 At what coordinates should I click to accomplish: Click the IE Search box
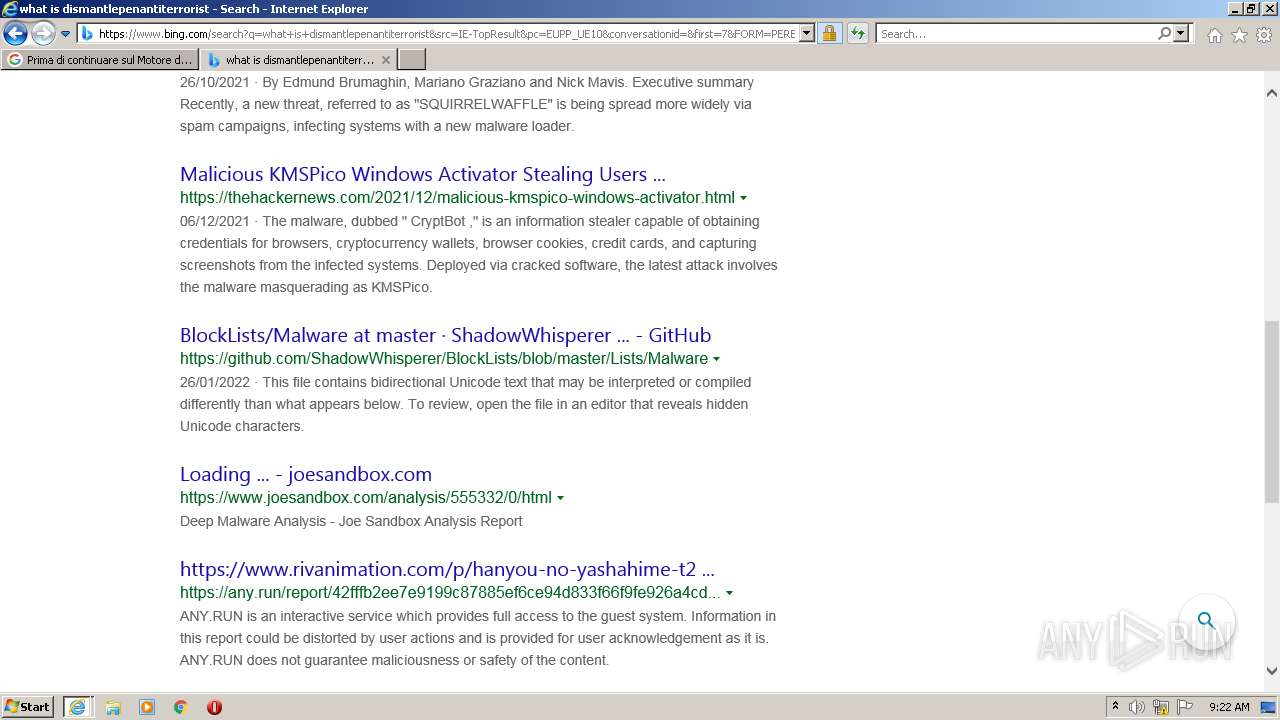click(1016, 34)
